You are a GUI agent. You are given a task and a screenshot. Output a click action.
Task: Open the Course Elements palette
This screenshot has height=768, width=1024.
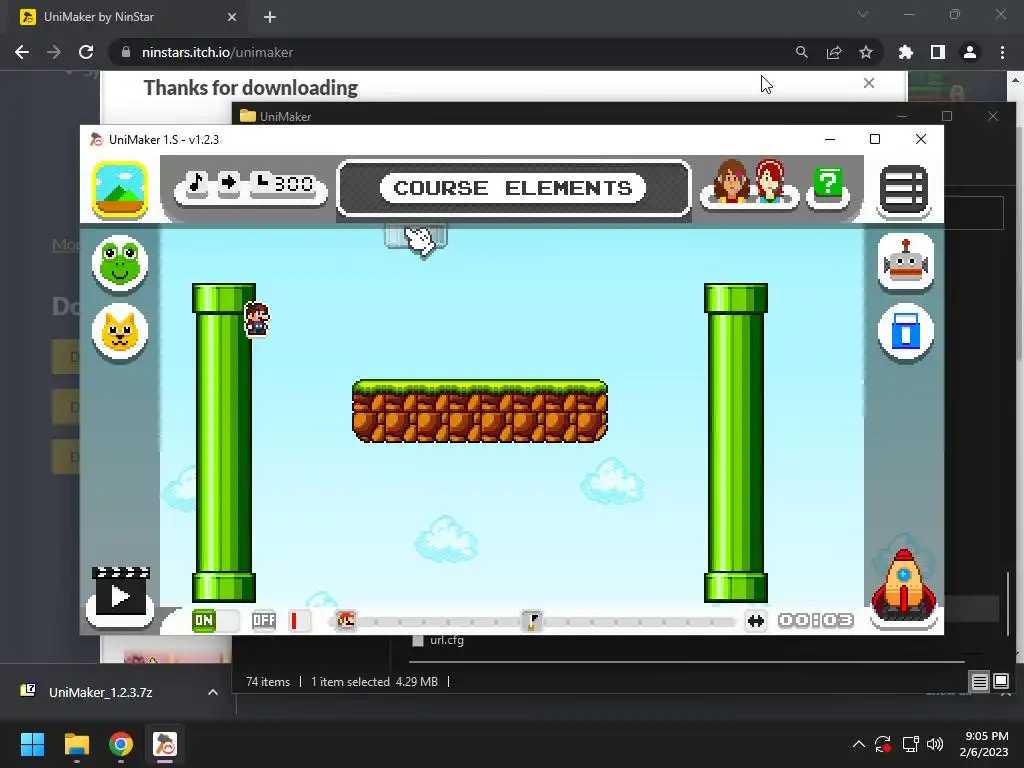coord(513,188)
